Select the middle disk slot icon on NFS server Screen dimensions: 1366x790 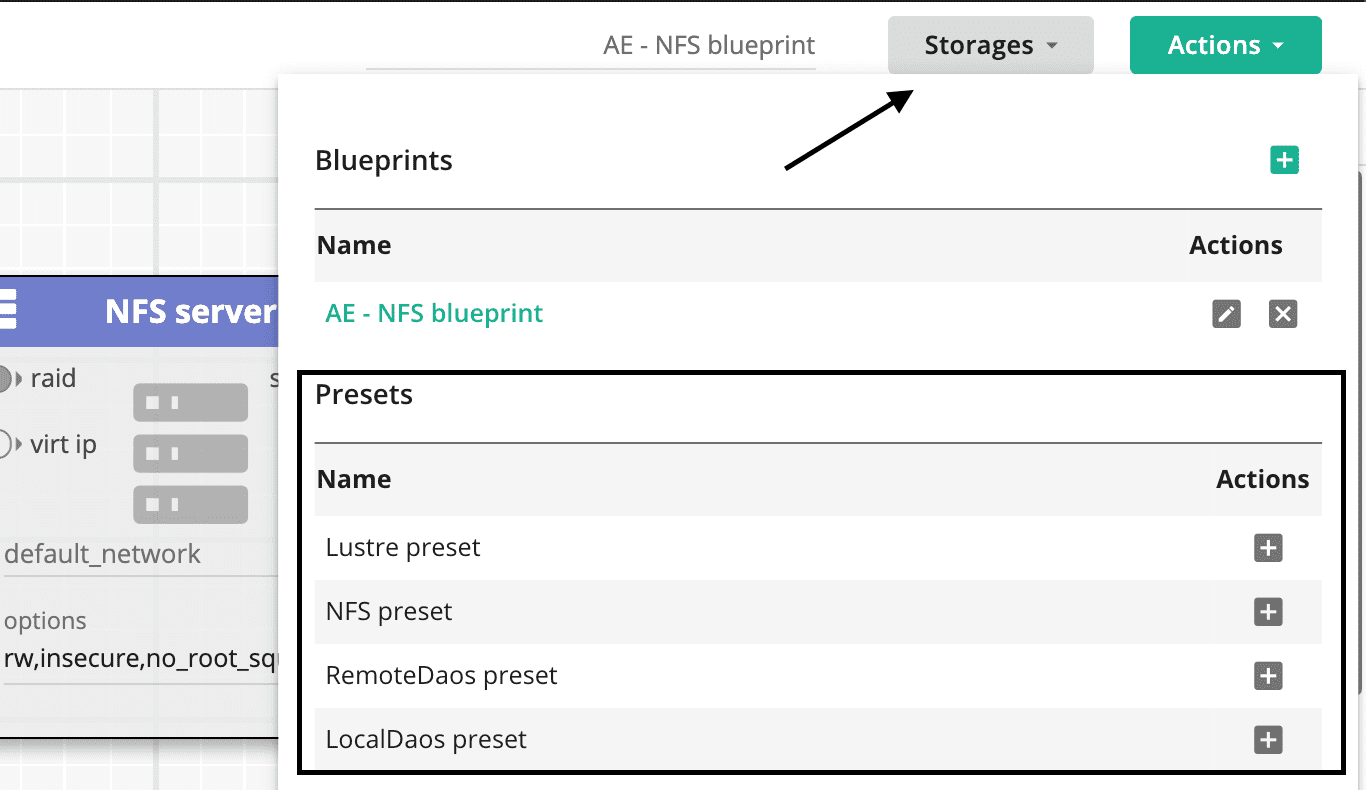[x=190, y=453]
